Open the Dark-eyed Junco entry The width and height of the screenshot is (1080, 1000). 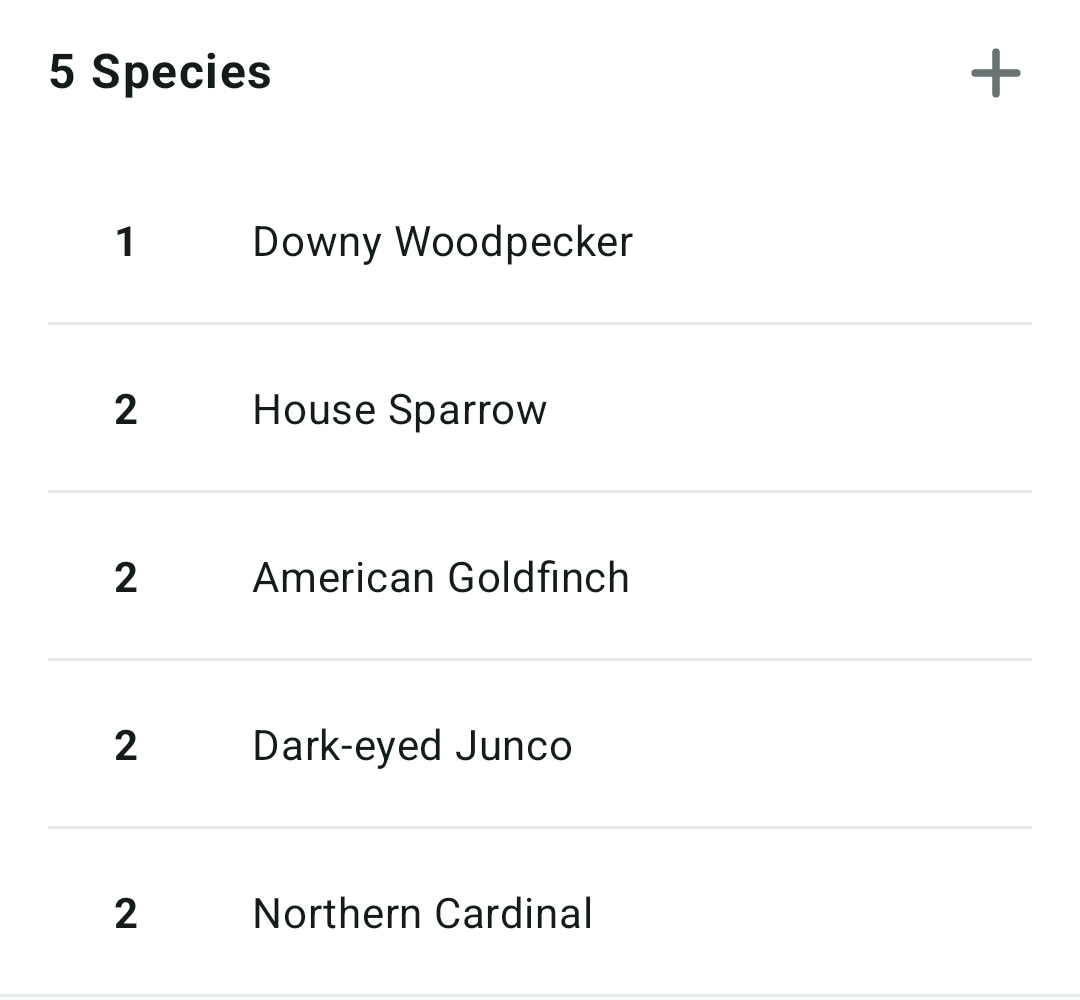412,746
